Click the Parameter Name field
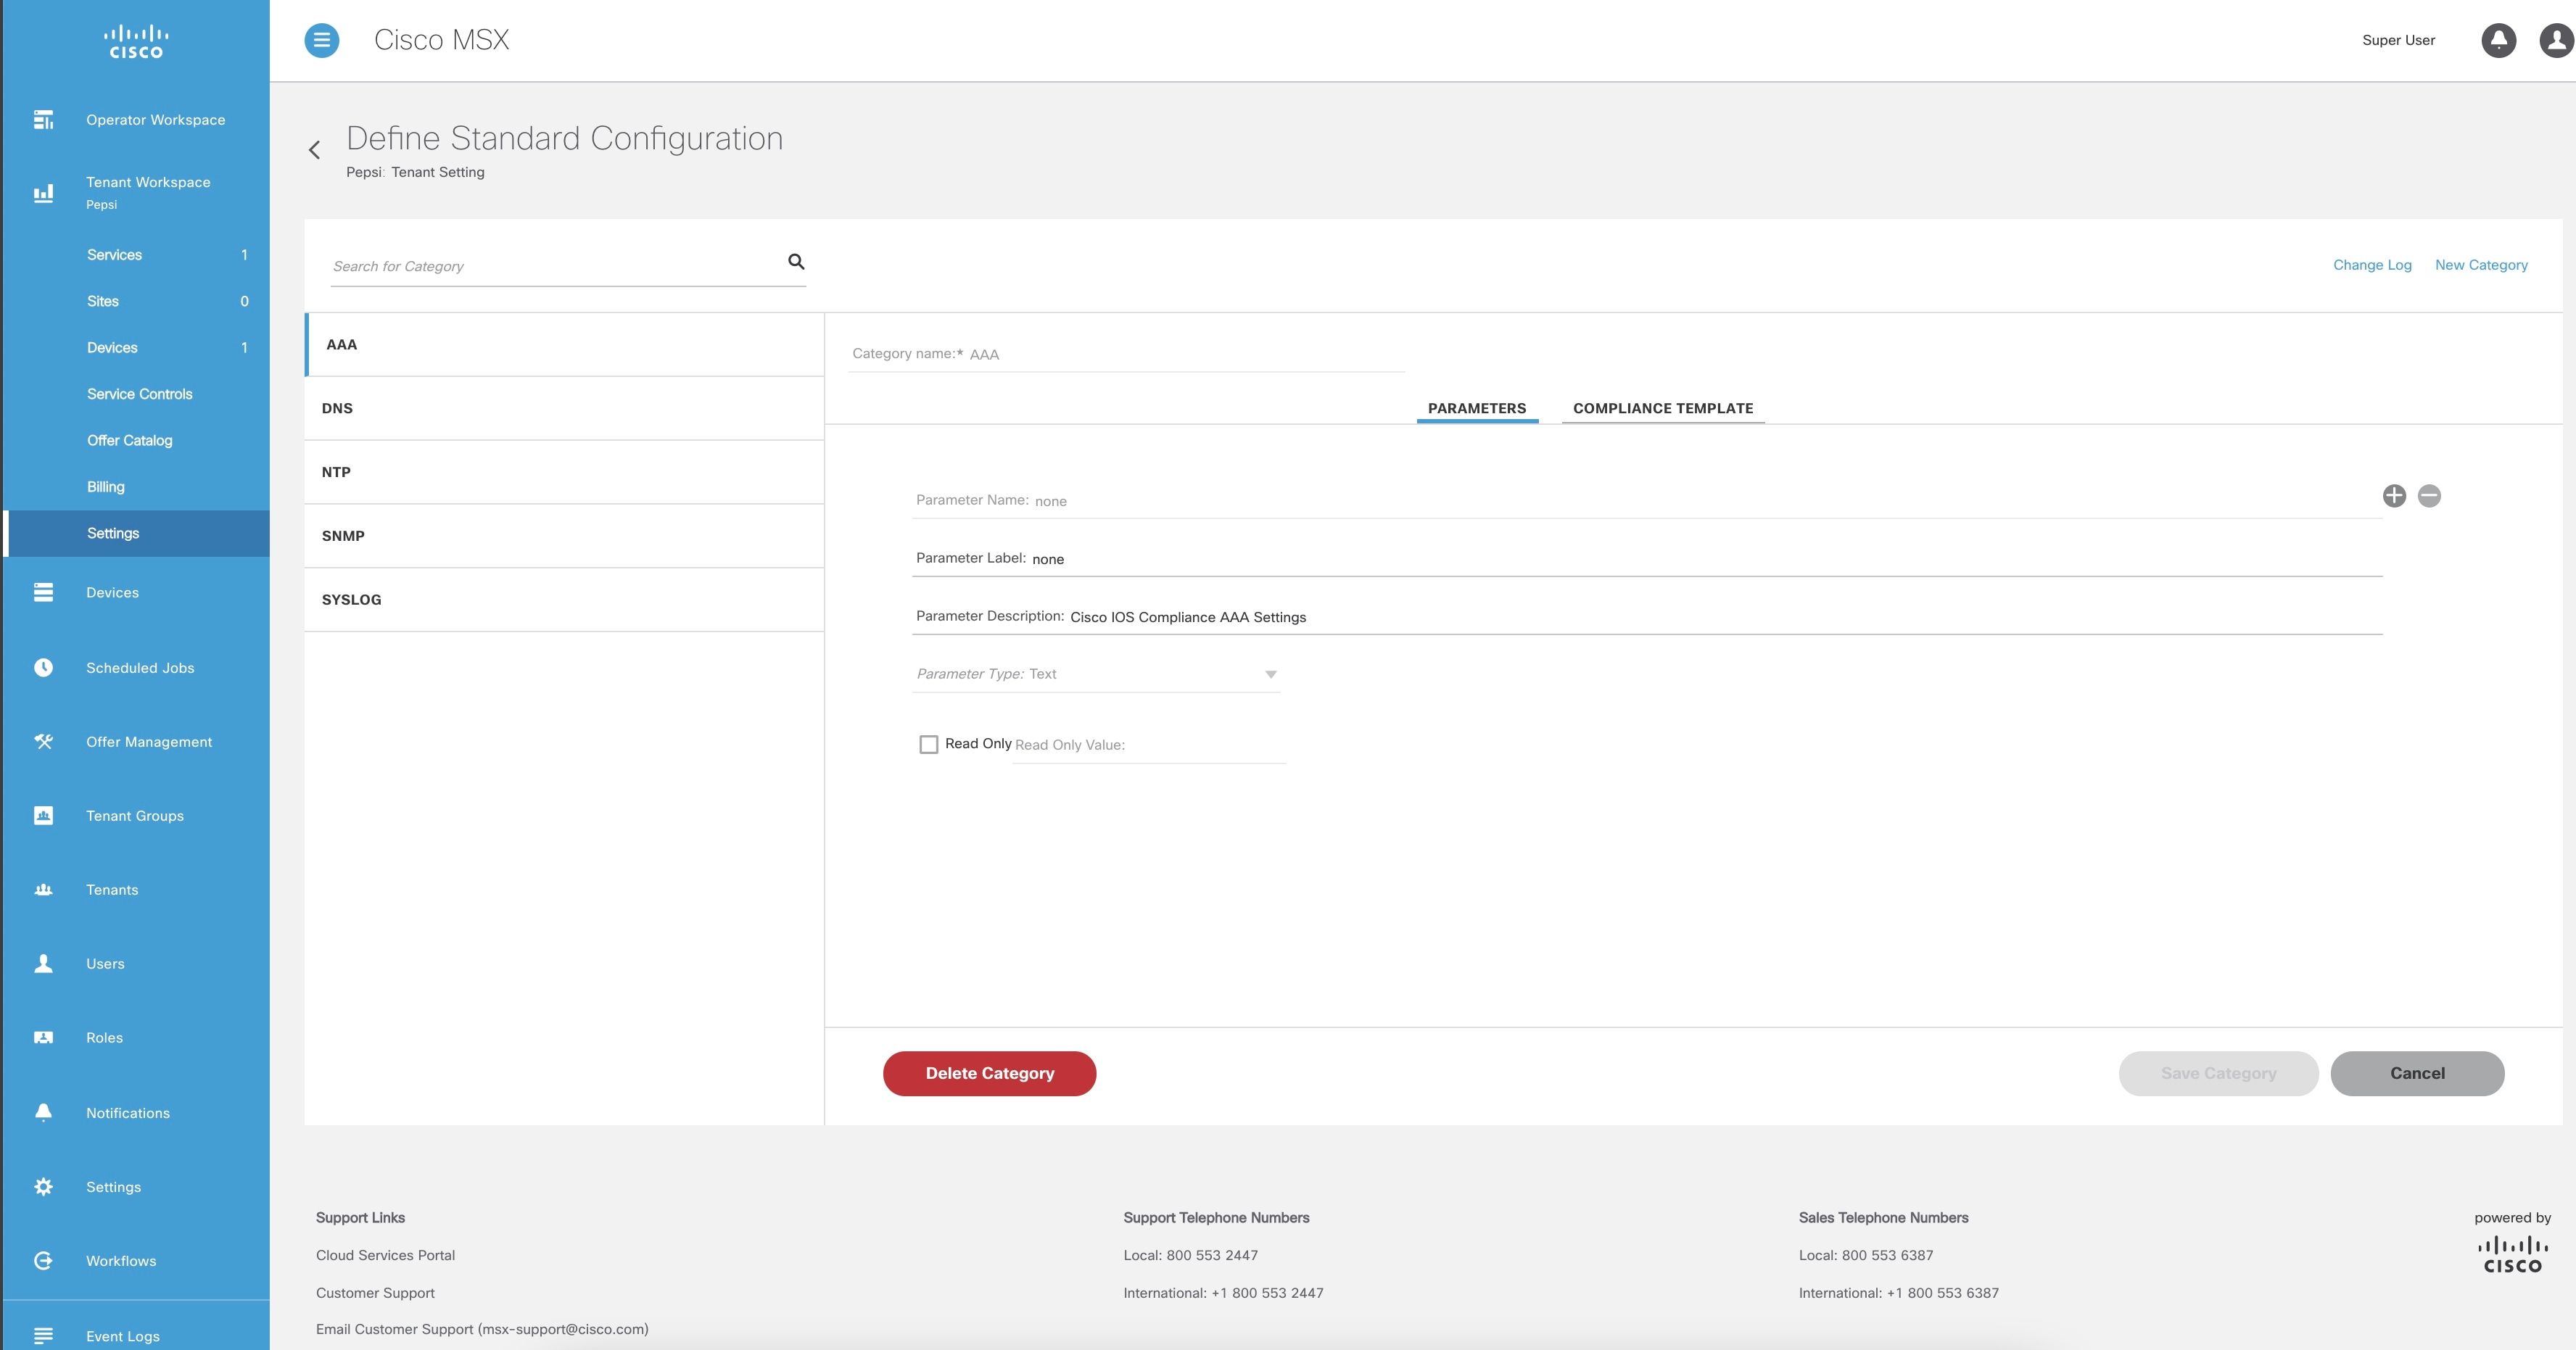This screenshot has width=2576, height=1350. [1646, 500]
